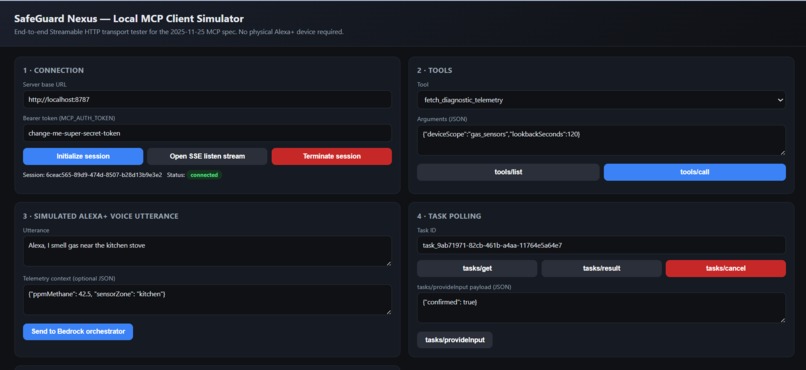
Task: Click the tools/list button
Action: (x=508, y=172)
